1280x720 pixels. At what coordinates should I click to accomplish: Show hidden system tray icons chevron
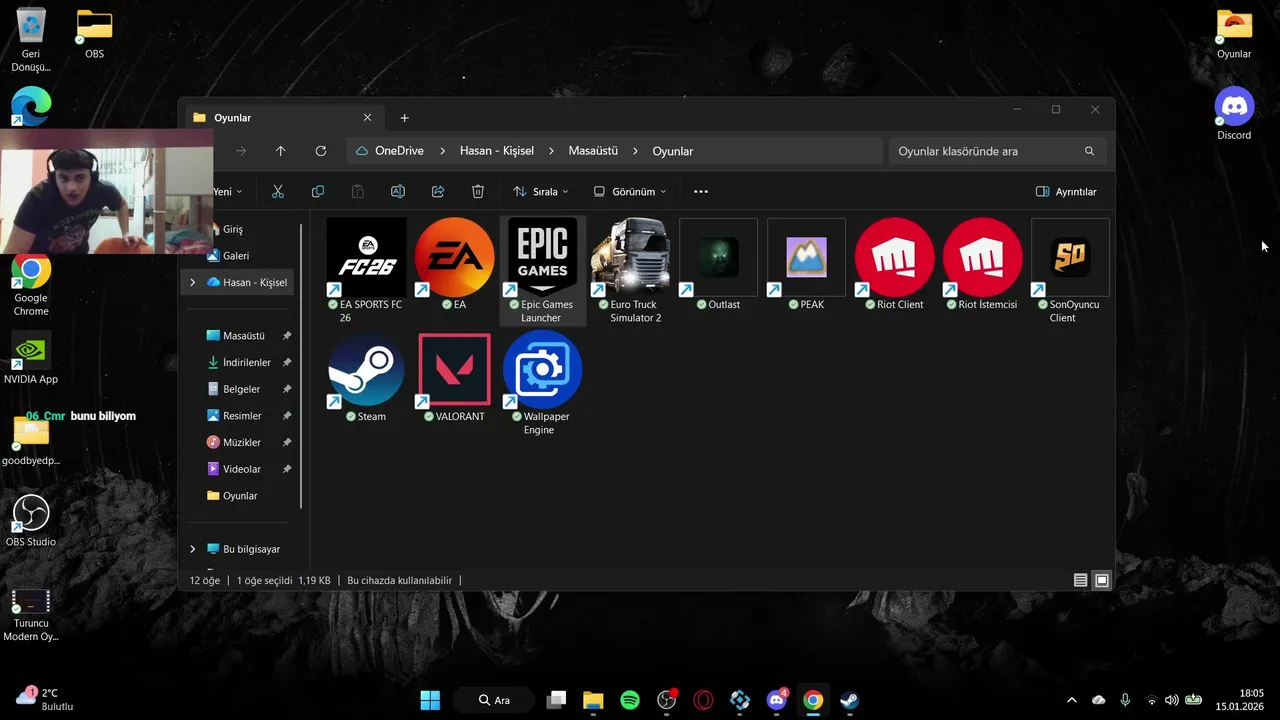[1072, 700]
